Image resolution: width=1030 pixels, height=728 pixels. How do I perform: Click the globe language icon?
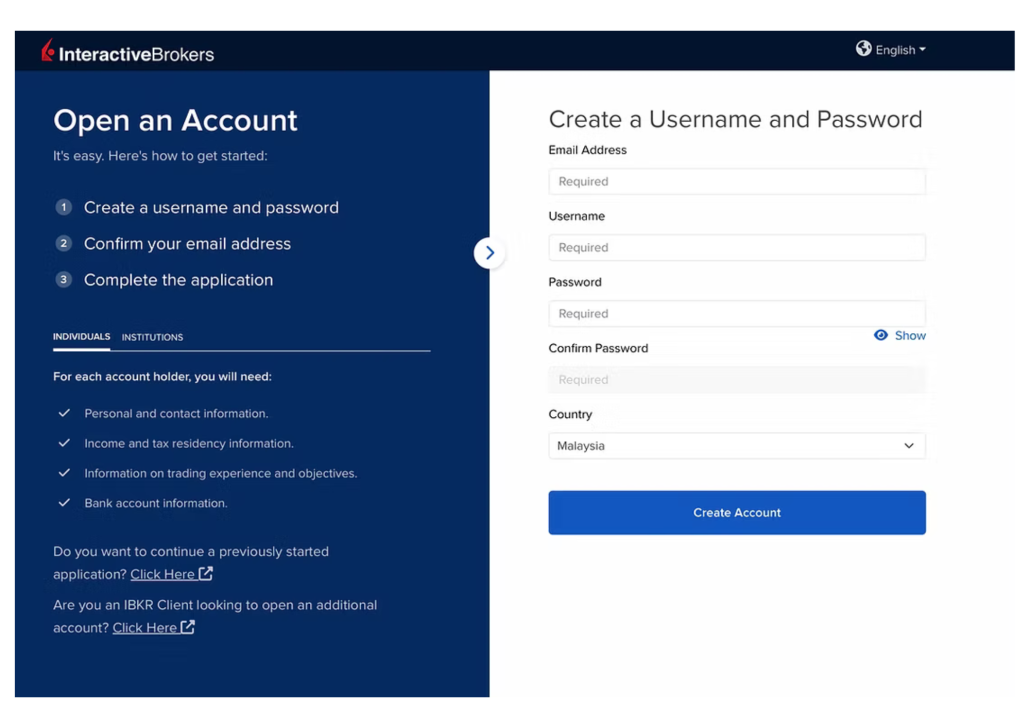point(863,49)
